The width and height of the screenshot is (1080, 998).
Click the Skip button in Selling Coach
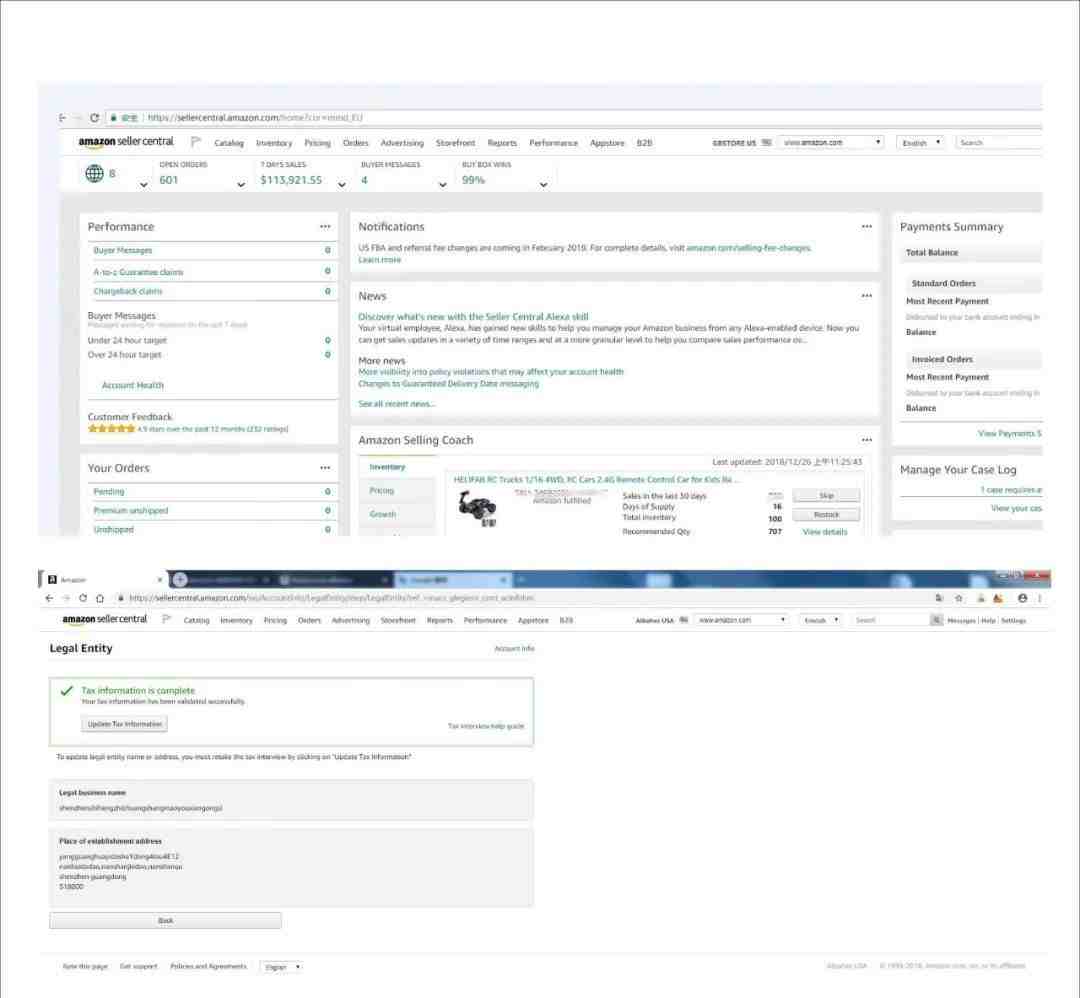click(x=826, y=495)
